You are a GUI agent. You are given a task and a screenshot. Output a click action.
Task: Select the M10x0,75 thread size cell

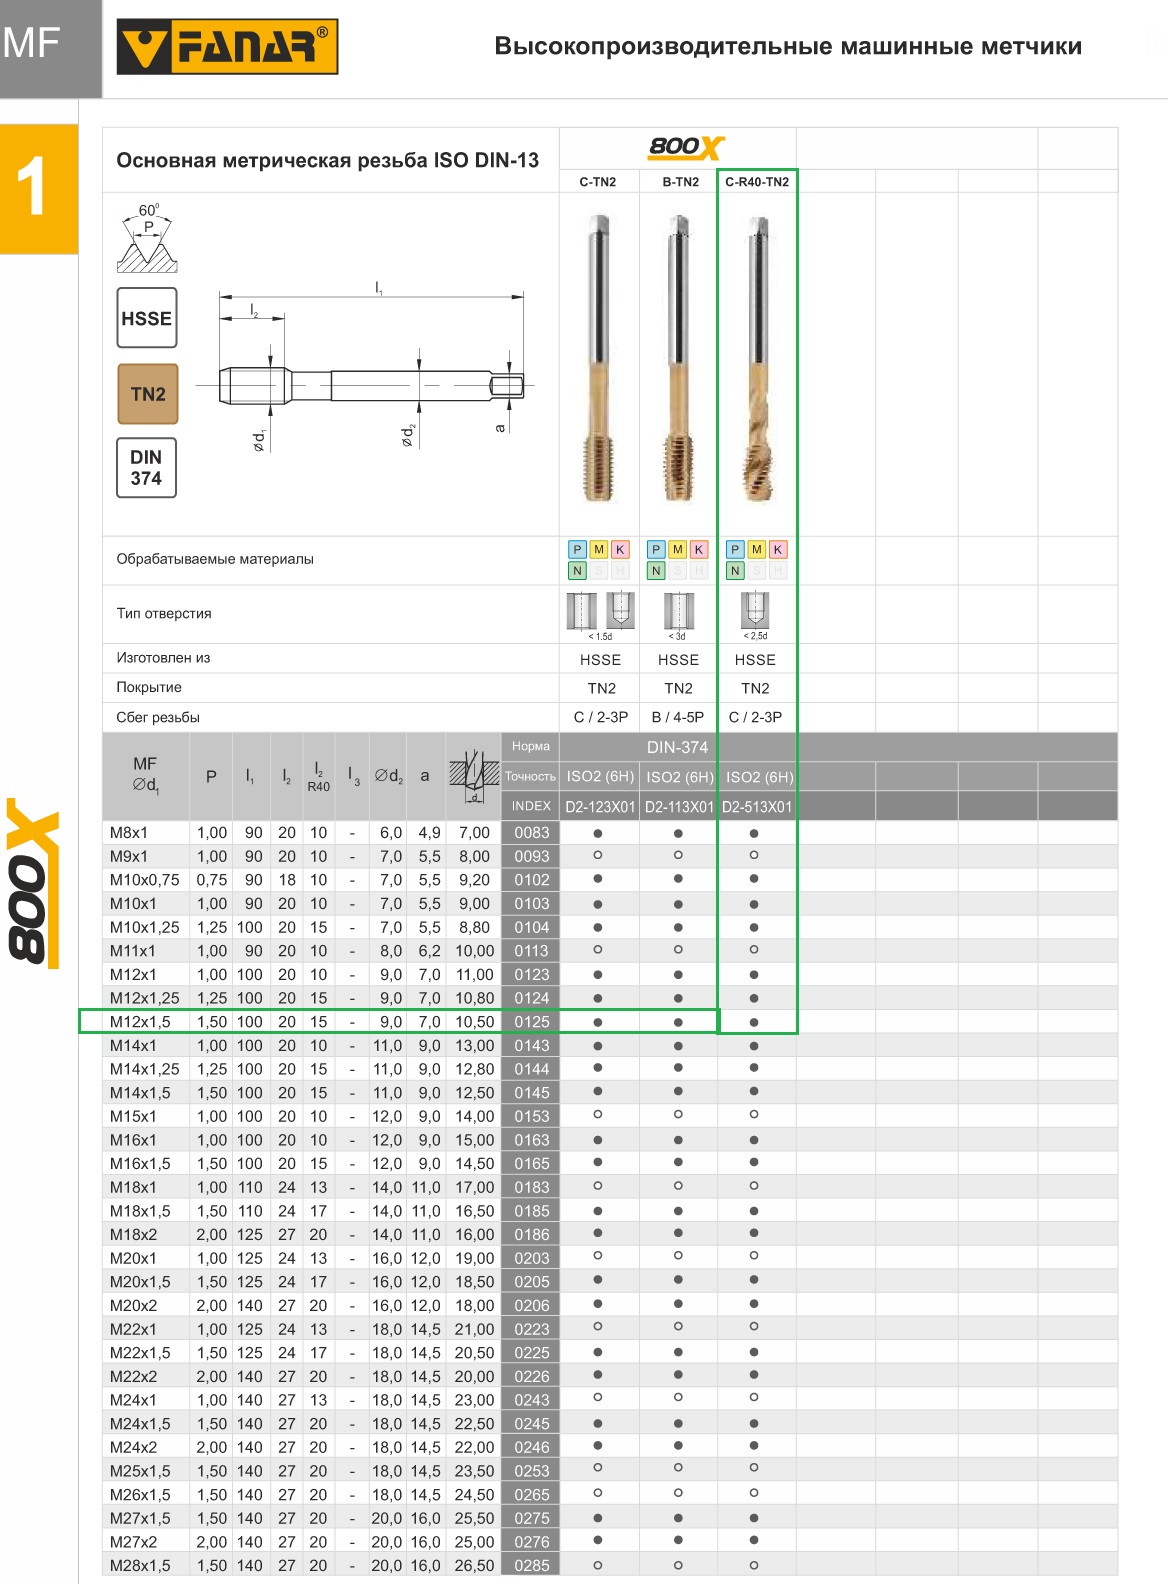pyautogui.click(x=145, y=880)
